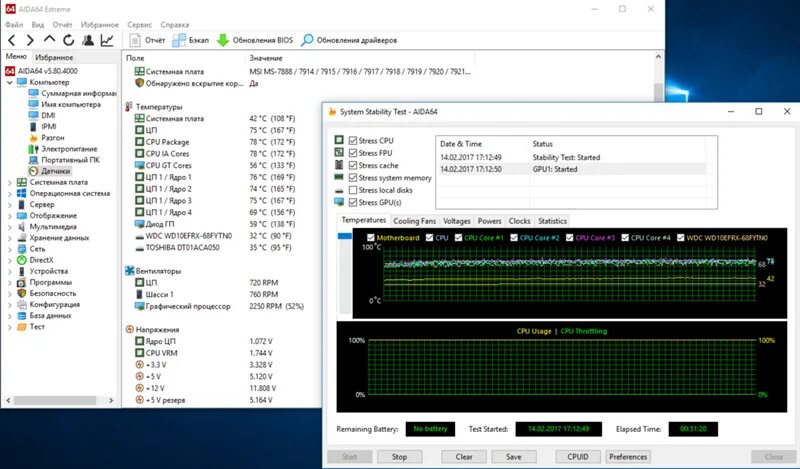Screen dimensions: 800x469
Task: Expand the Мультимедиа tree node
Action: (x=10, y=227)
